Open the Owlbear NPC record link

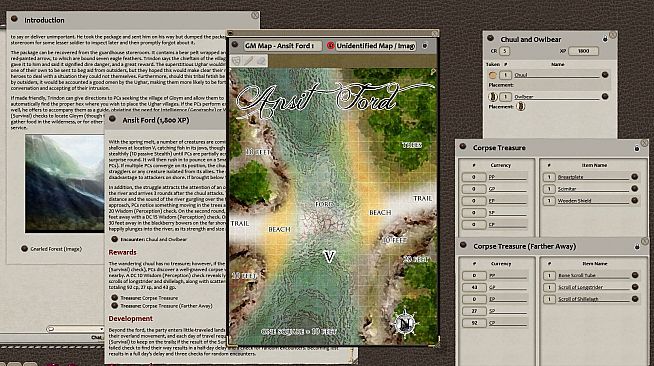605,96
